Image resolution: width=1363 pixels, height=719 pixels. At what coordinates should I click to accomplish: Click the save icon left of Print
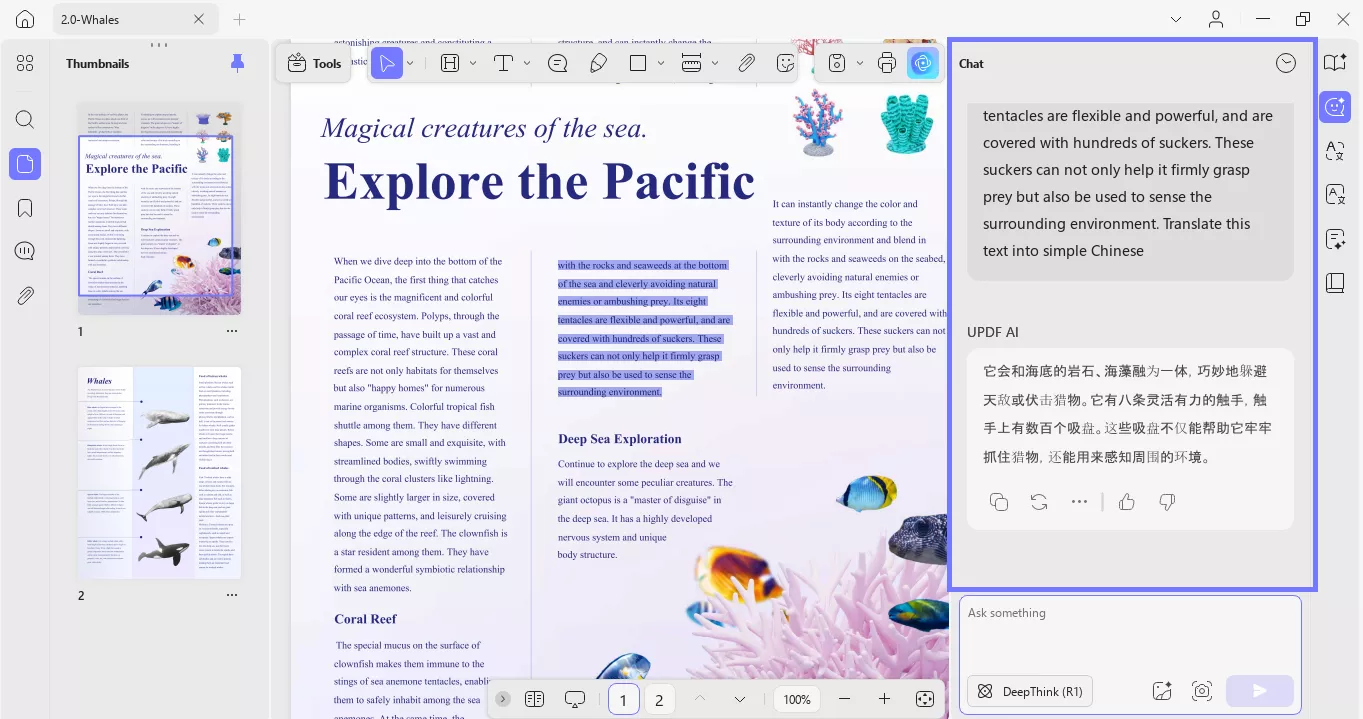point(838,63)
